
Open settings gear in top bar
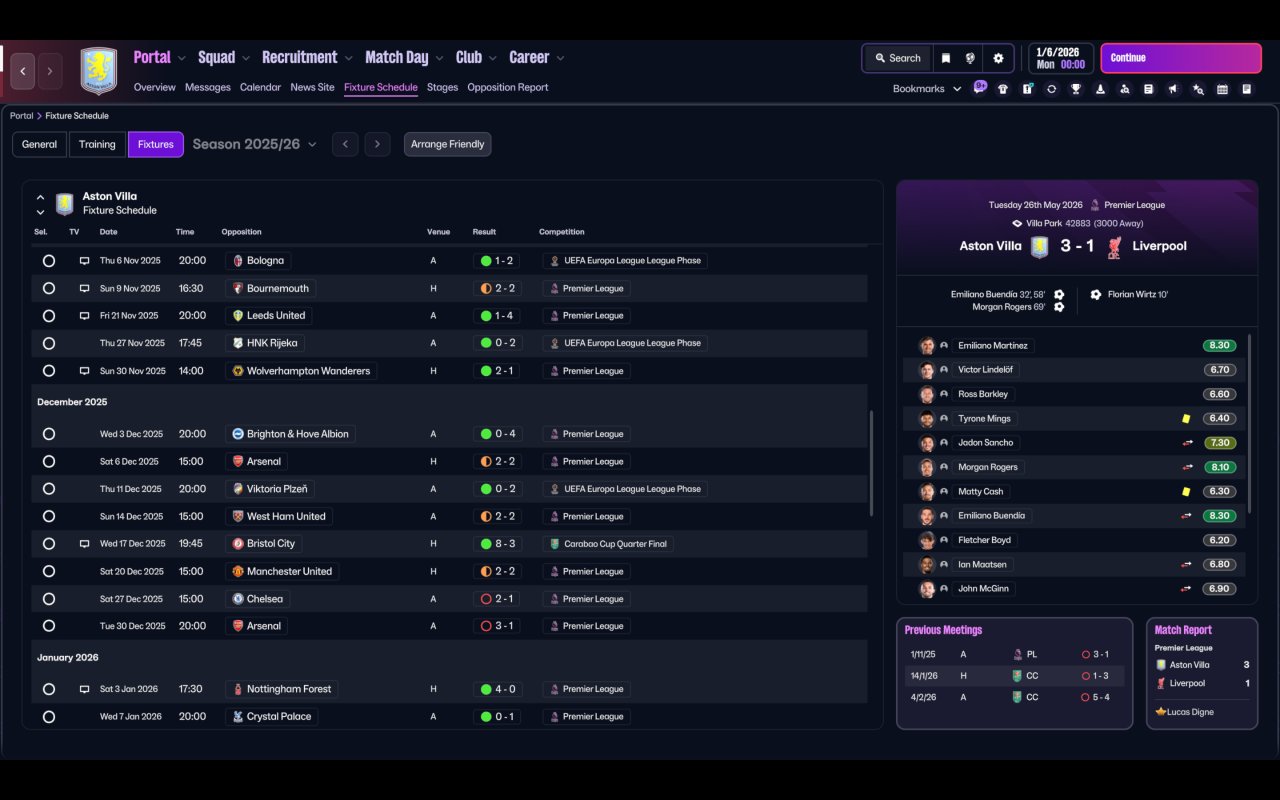998,58
